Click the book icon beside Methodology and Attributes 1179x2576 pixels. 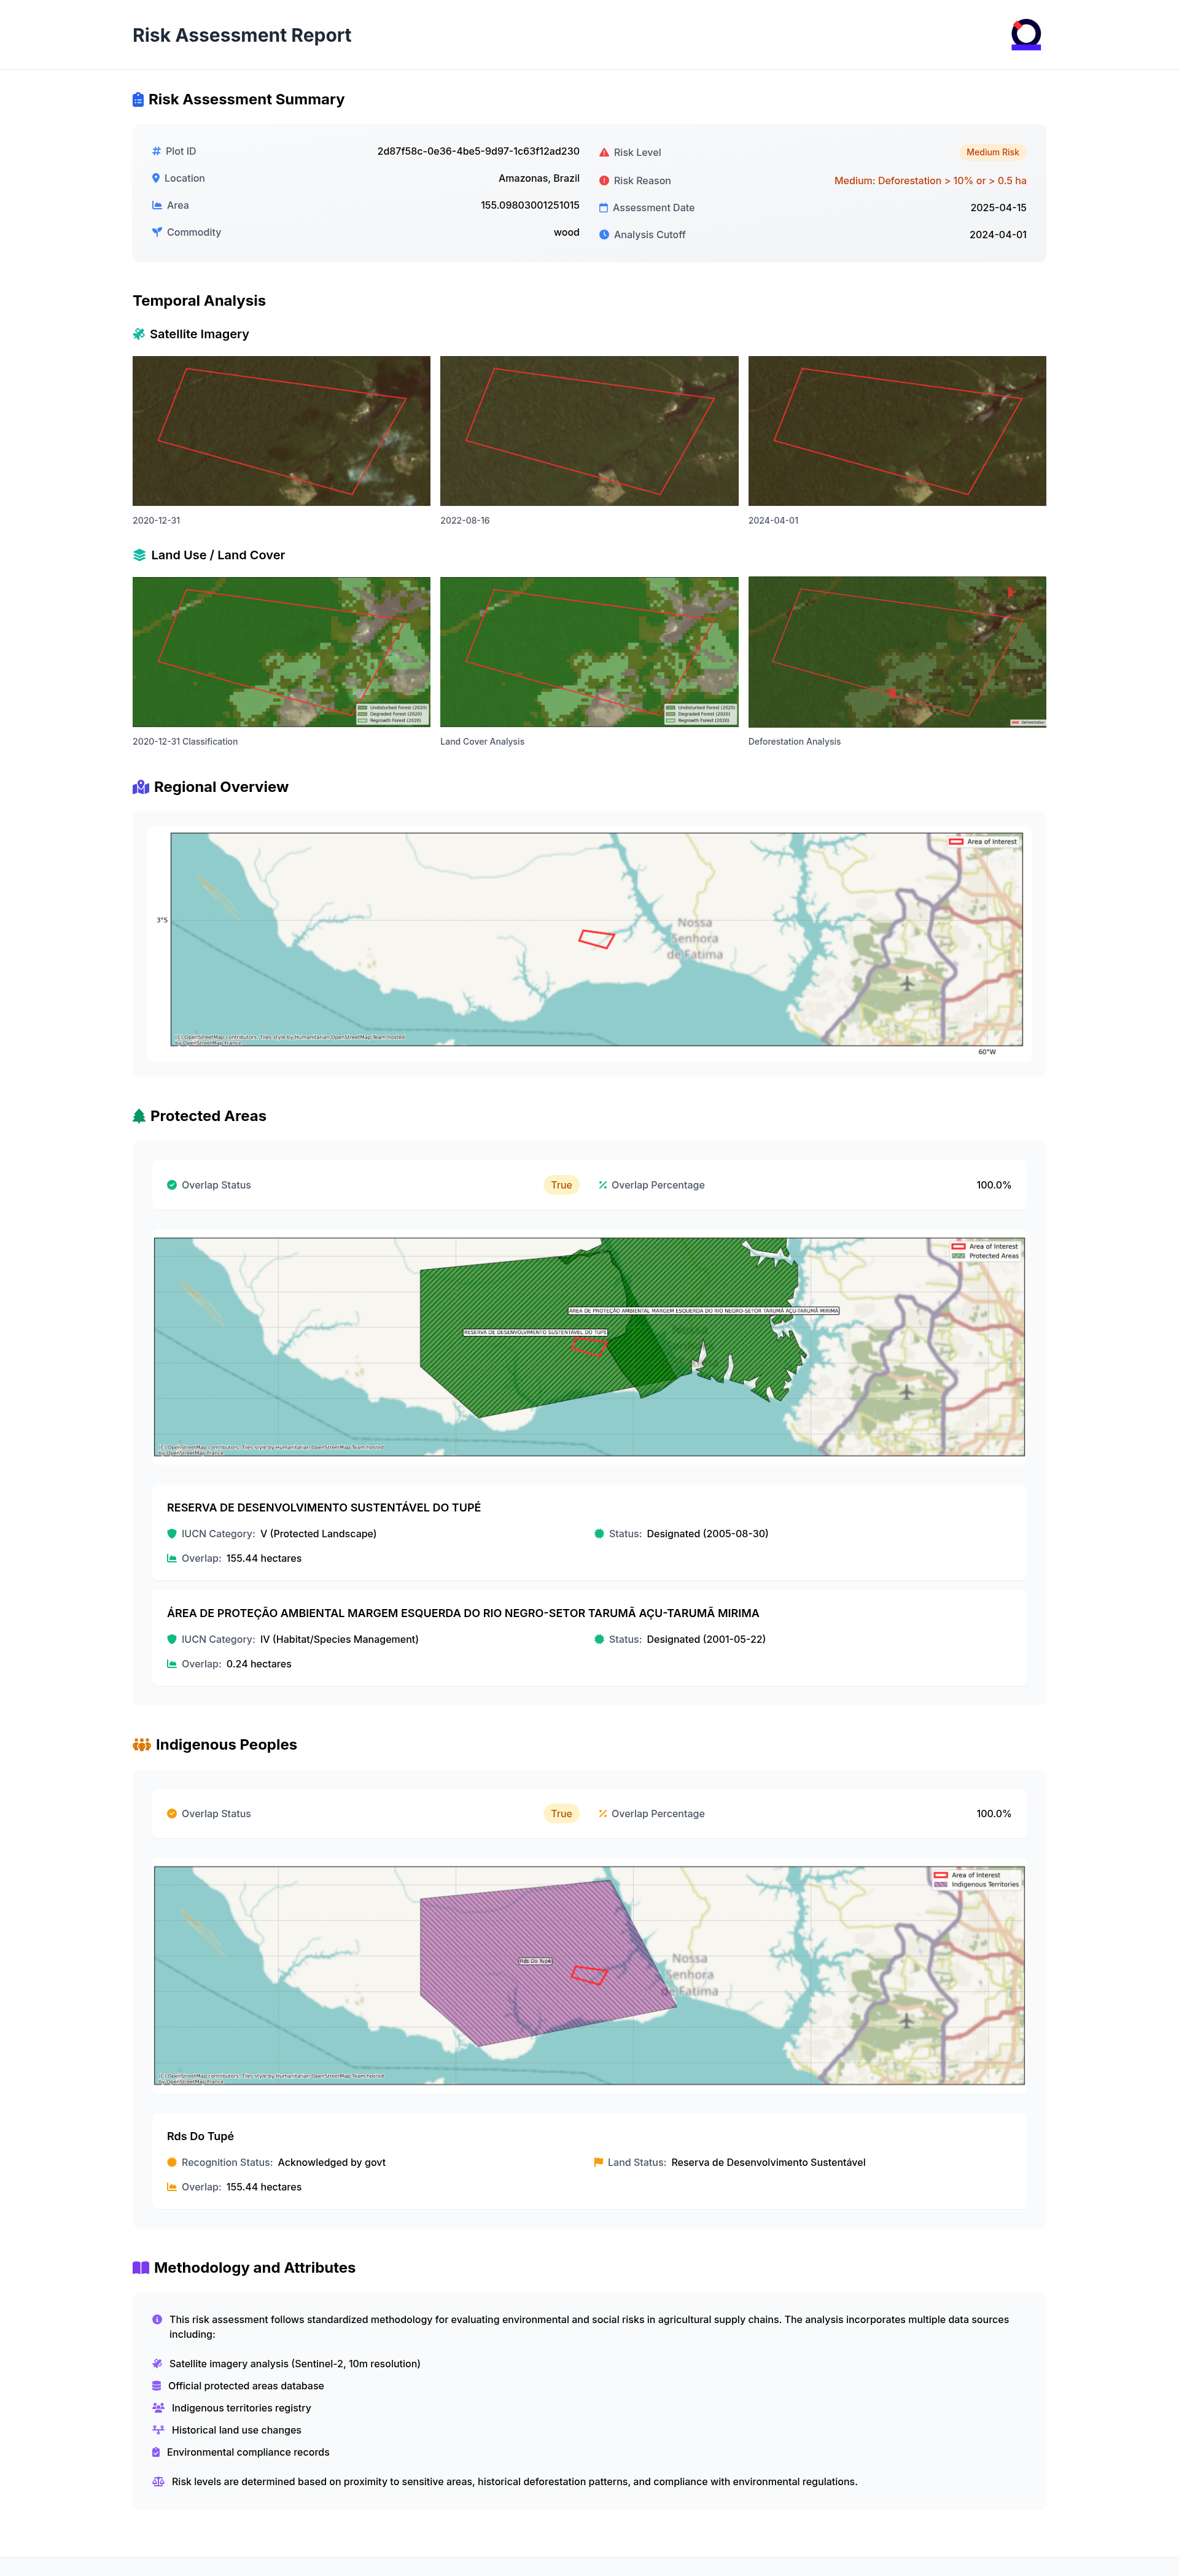pos(141,2268)
